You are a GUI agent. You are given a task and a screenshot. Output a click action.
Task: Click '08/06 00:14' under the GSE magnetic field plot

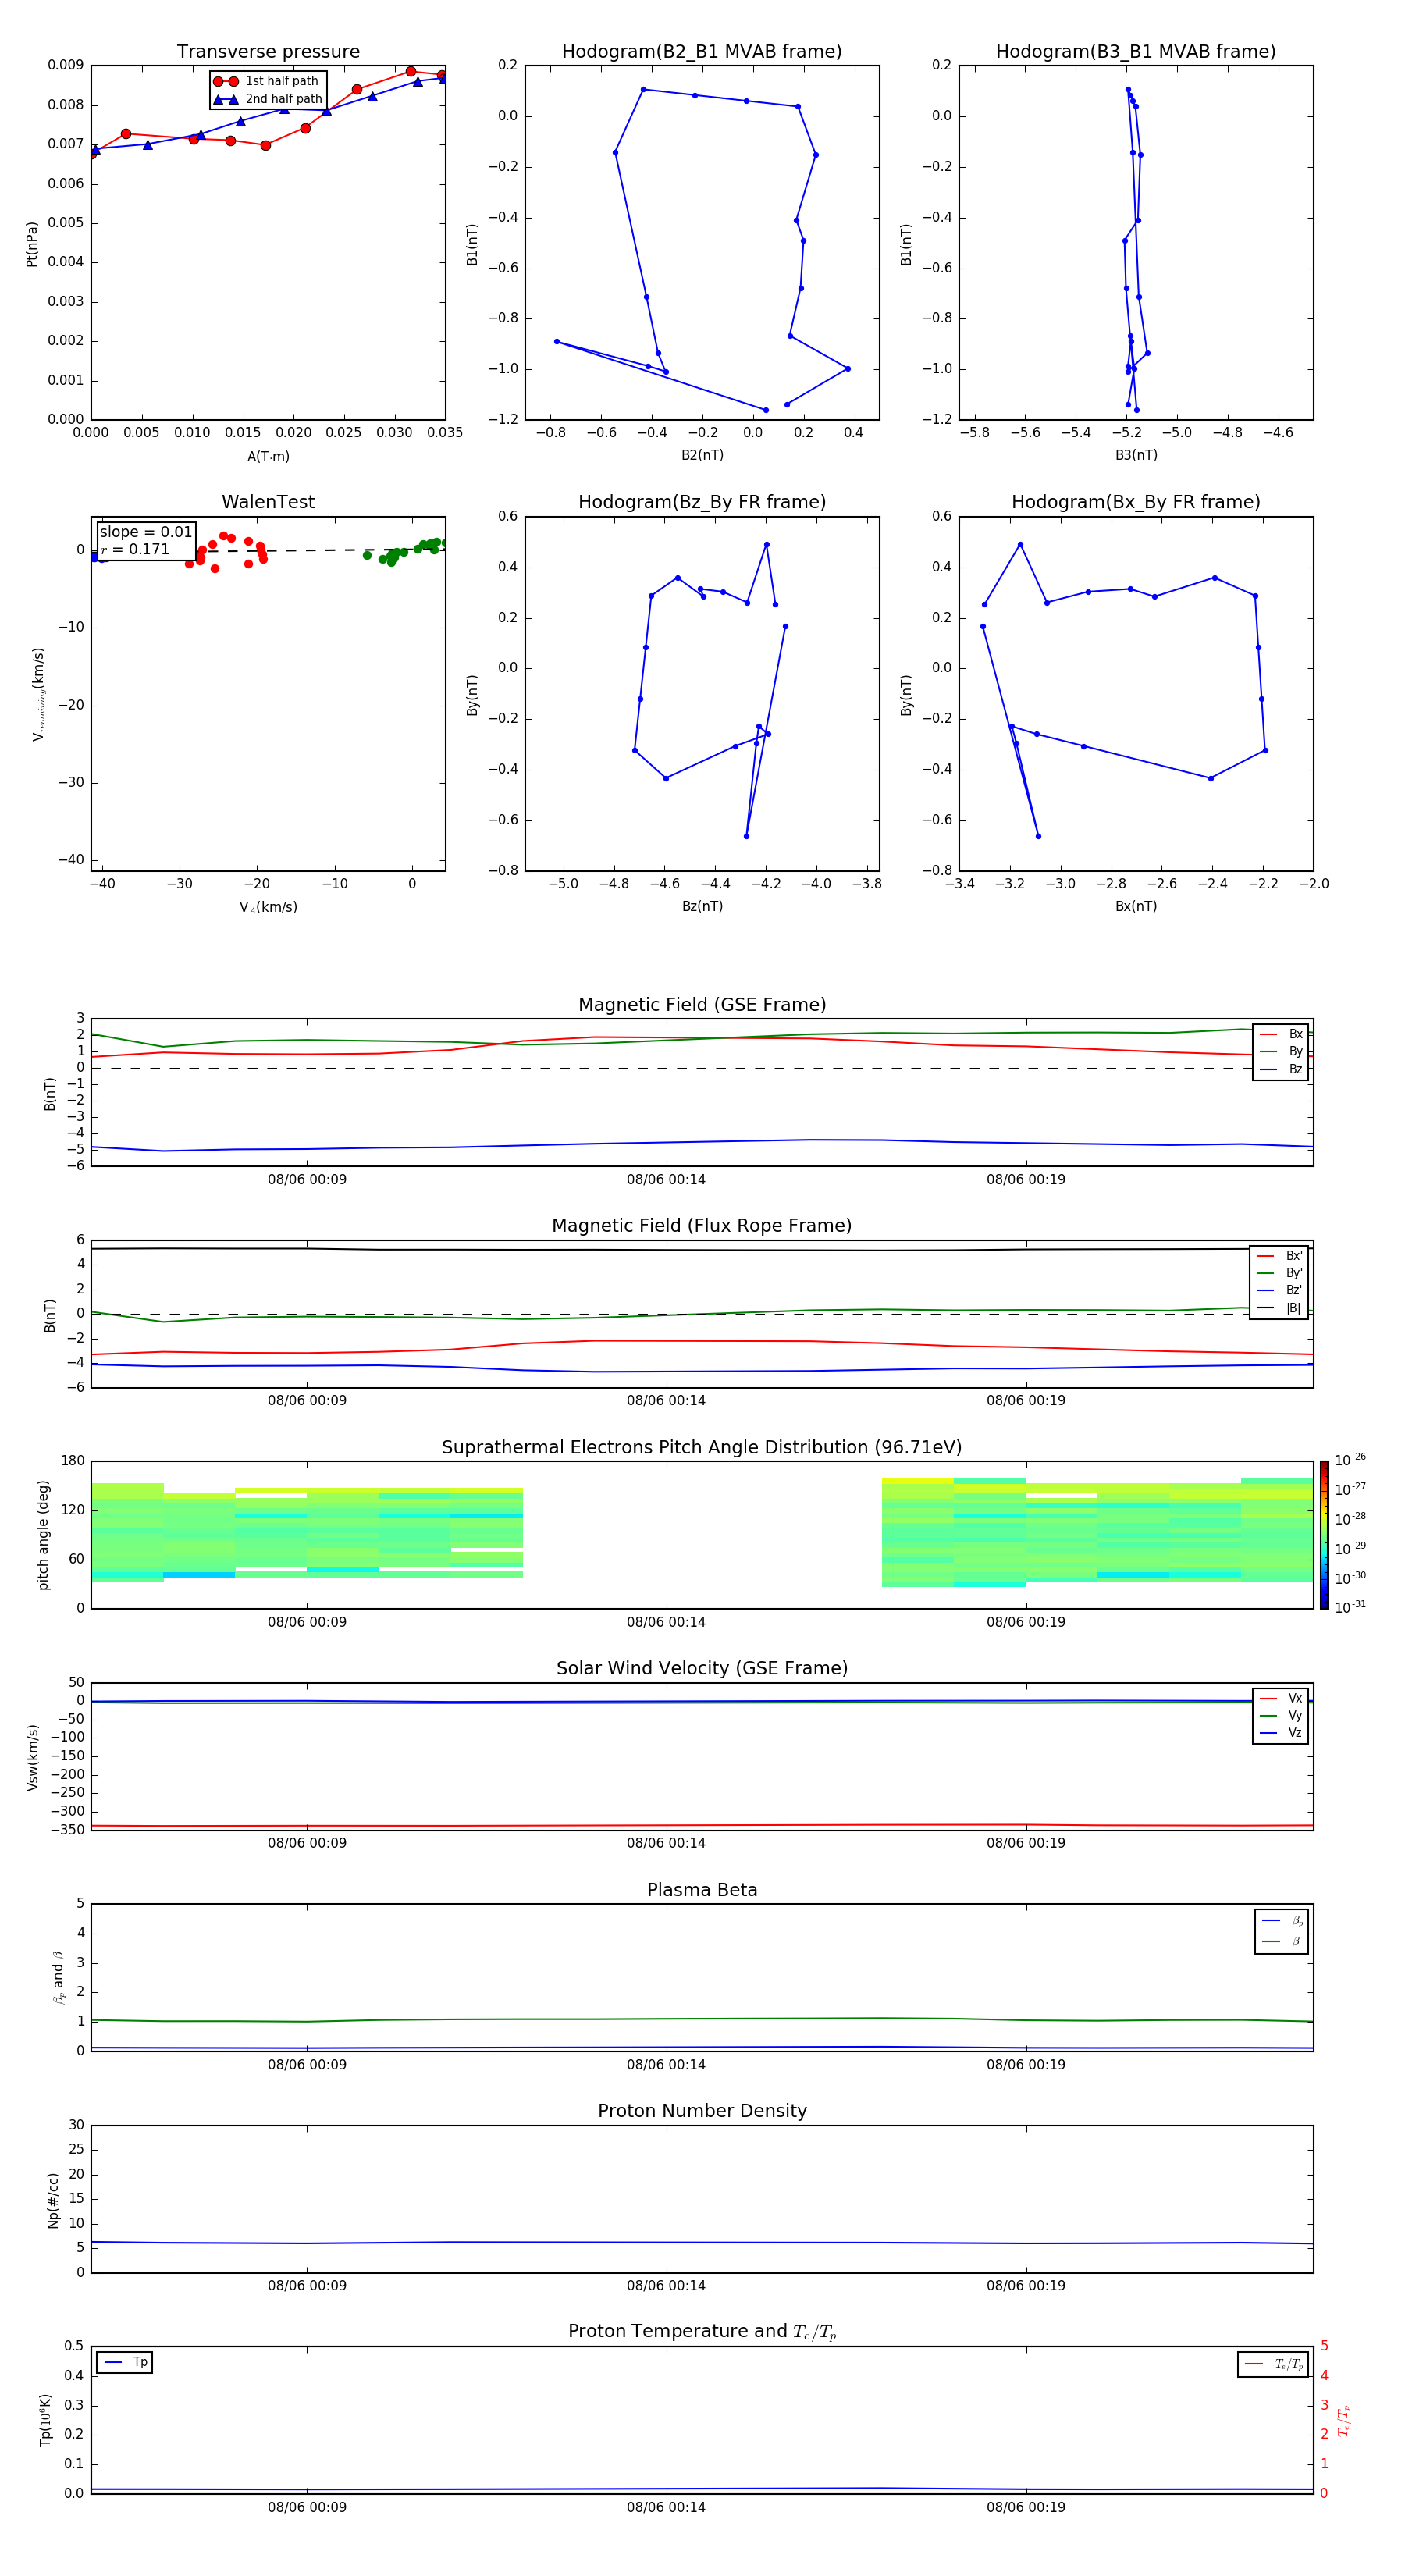coord(666,1180)
